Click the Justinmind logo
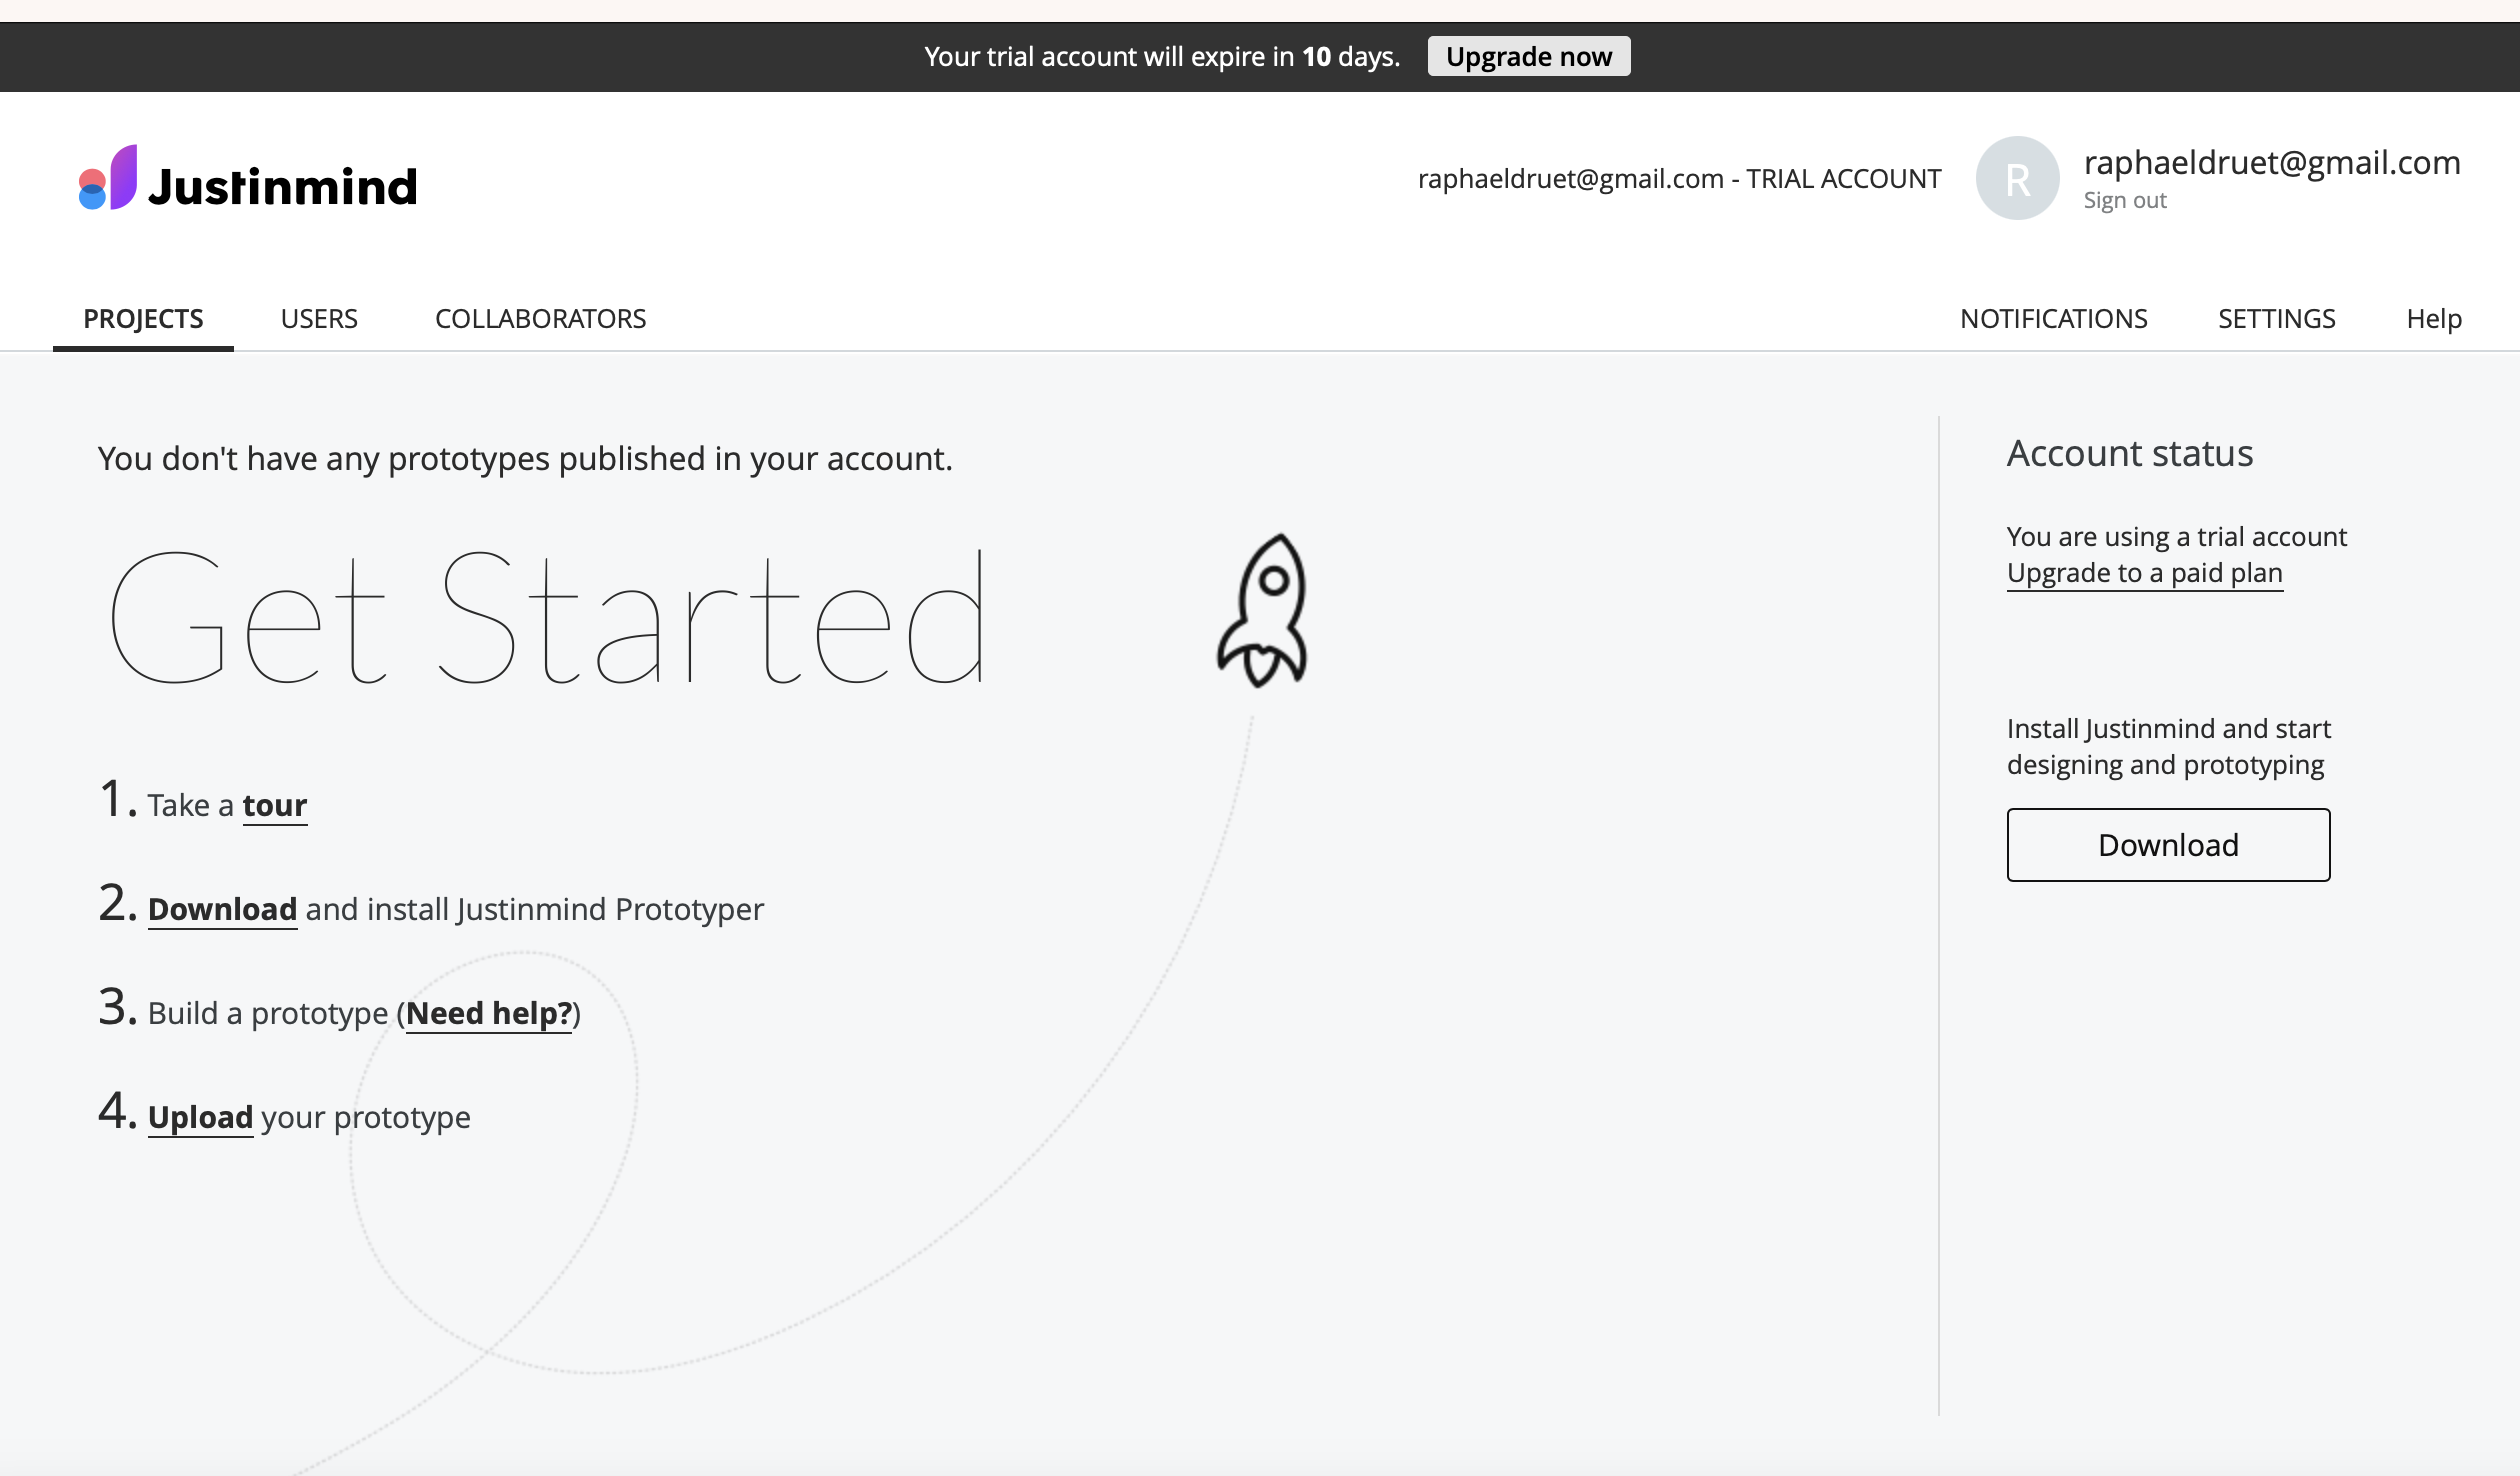 248,180
